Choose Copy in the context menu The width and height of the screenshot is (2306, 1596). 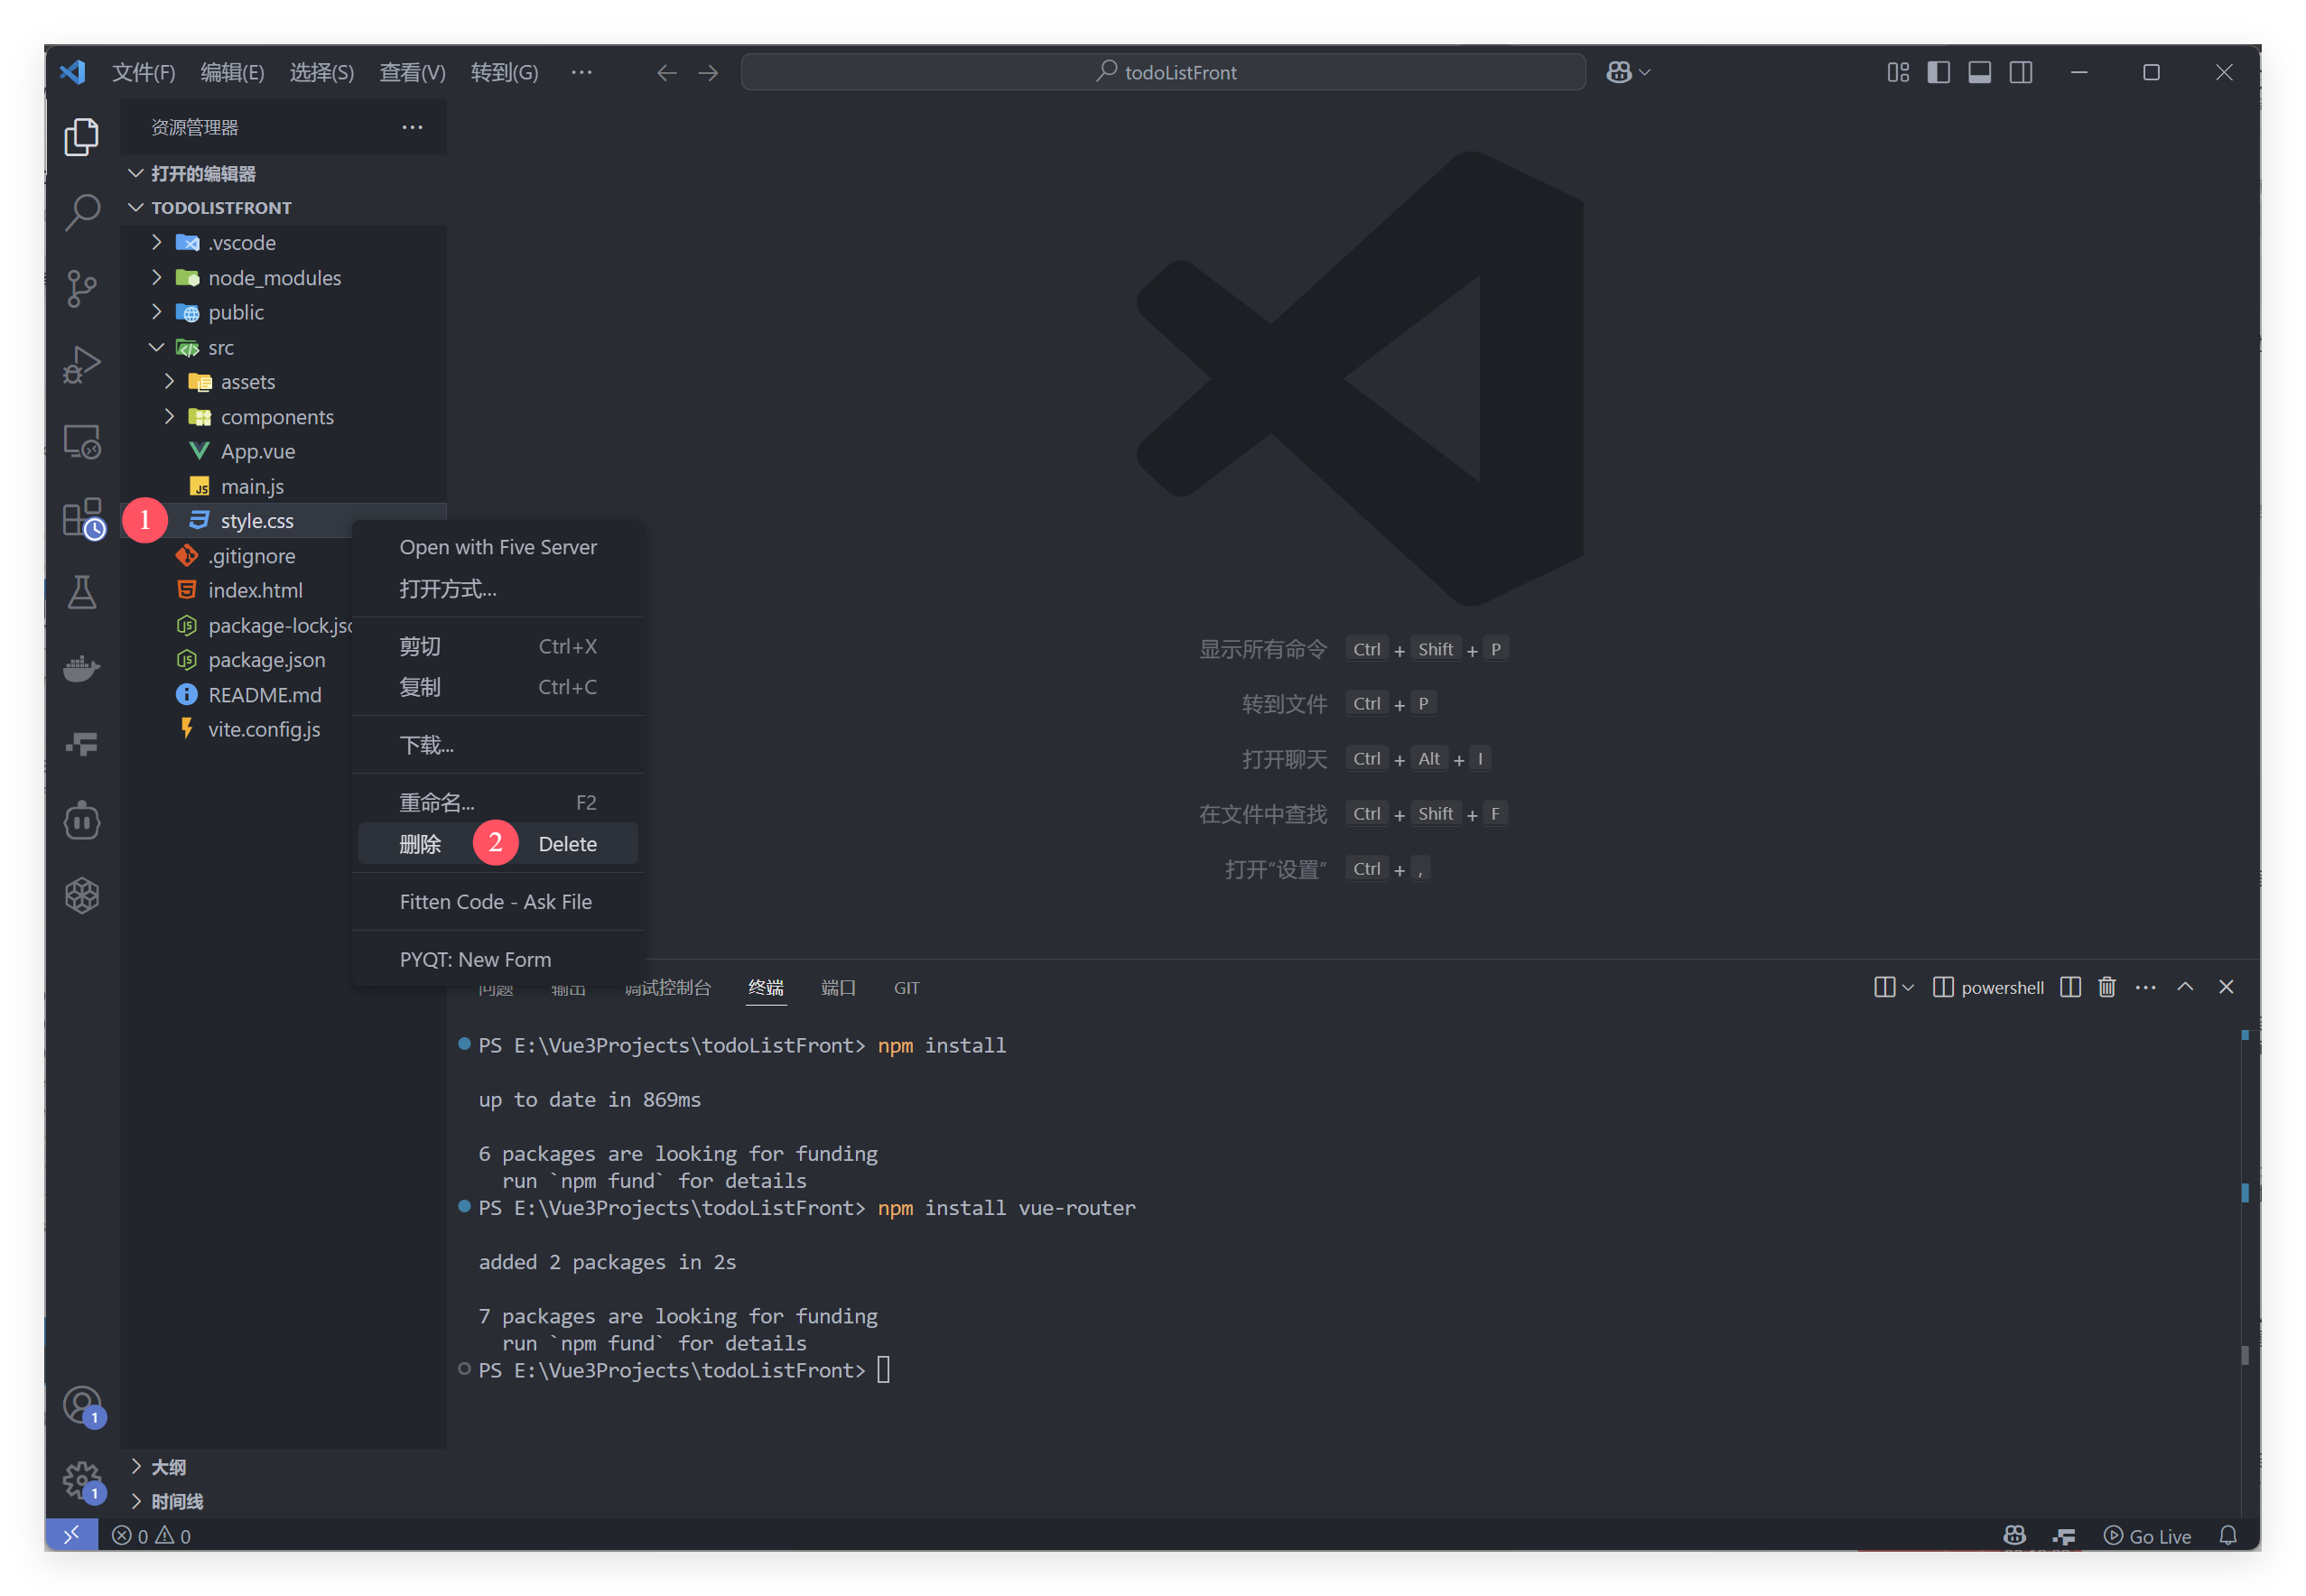498,687
